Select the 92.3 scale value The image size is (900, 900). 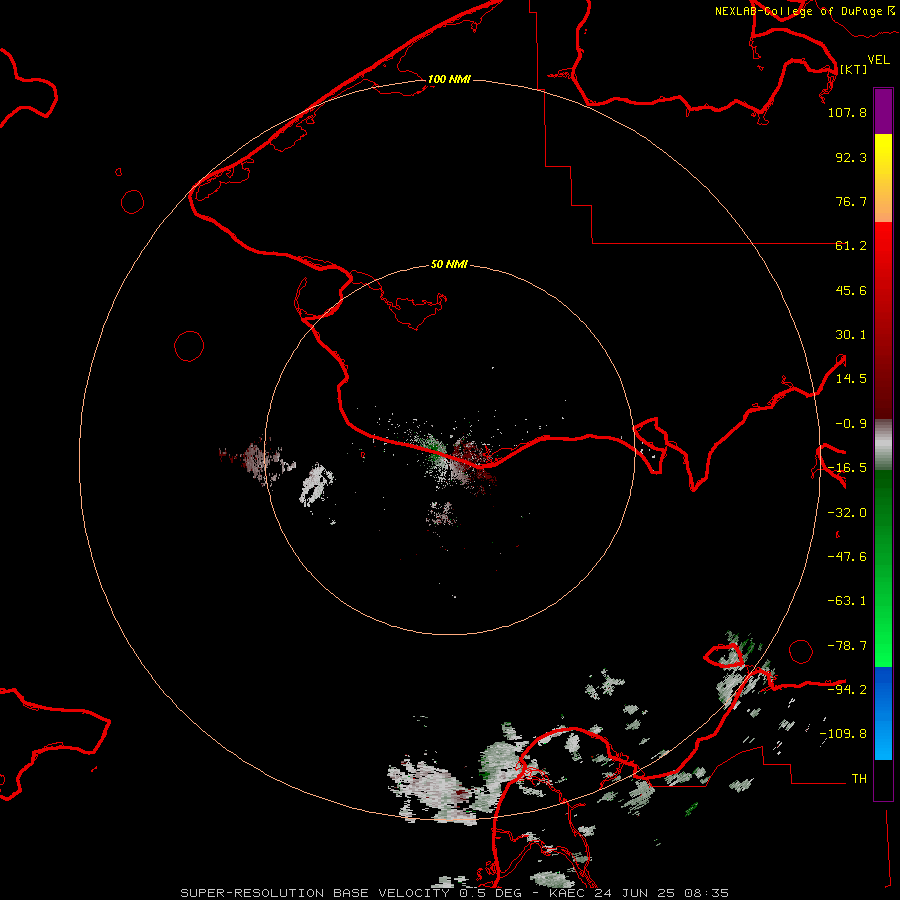pos(851,157)
